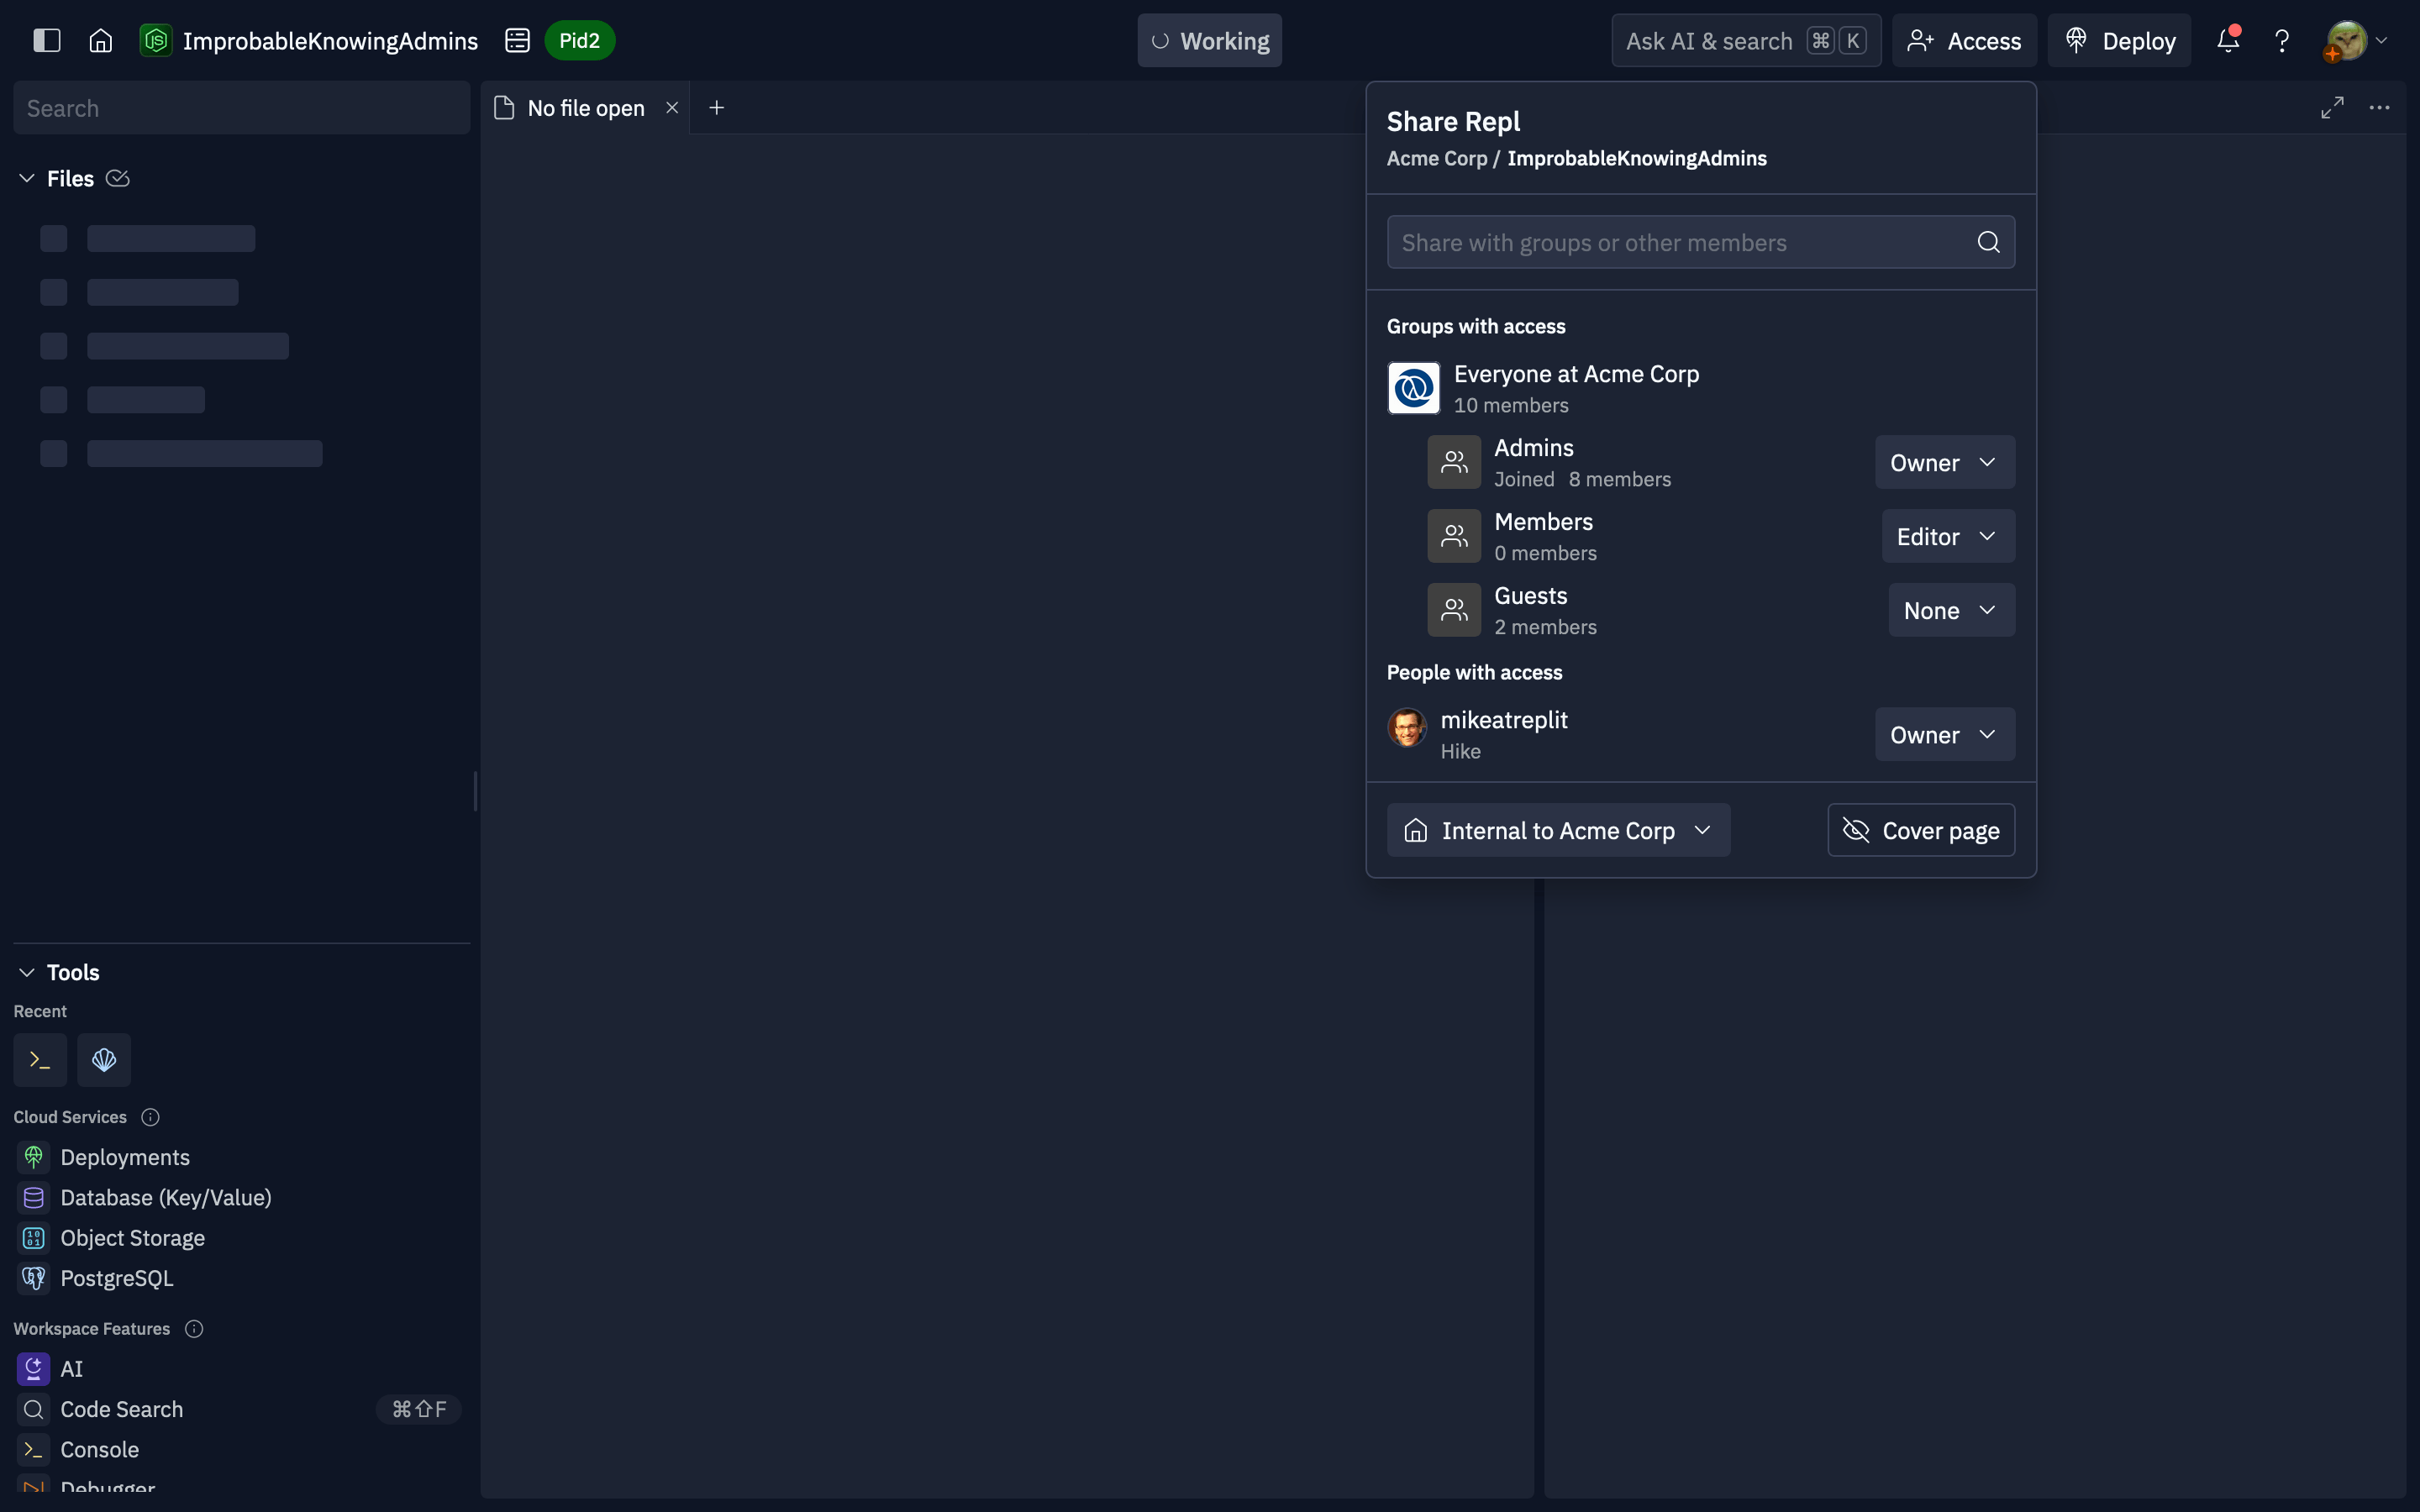Screen dimensions: 2420x1512
Task: Click the Cloud Services info icon
Action: point(150,1117)
